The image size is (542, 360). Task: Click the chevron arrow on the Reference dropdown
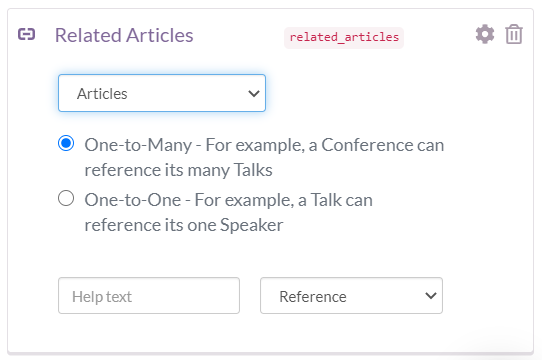(431, 296)
